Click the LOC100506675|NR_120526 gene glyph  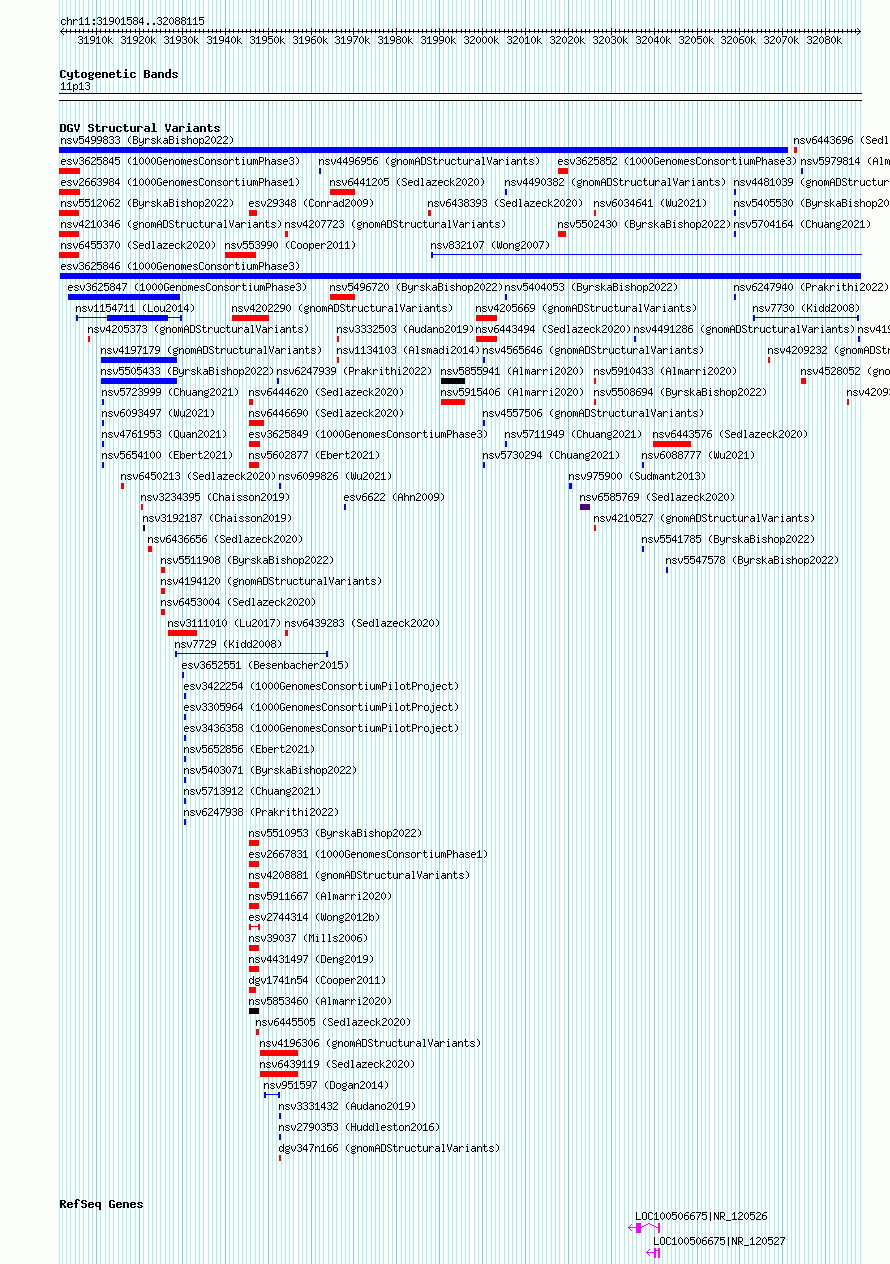point(646,1227)
